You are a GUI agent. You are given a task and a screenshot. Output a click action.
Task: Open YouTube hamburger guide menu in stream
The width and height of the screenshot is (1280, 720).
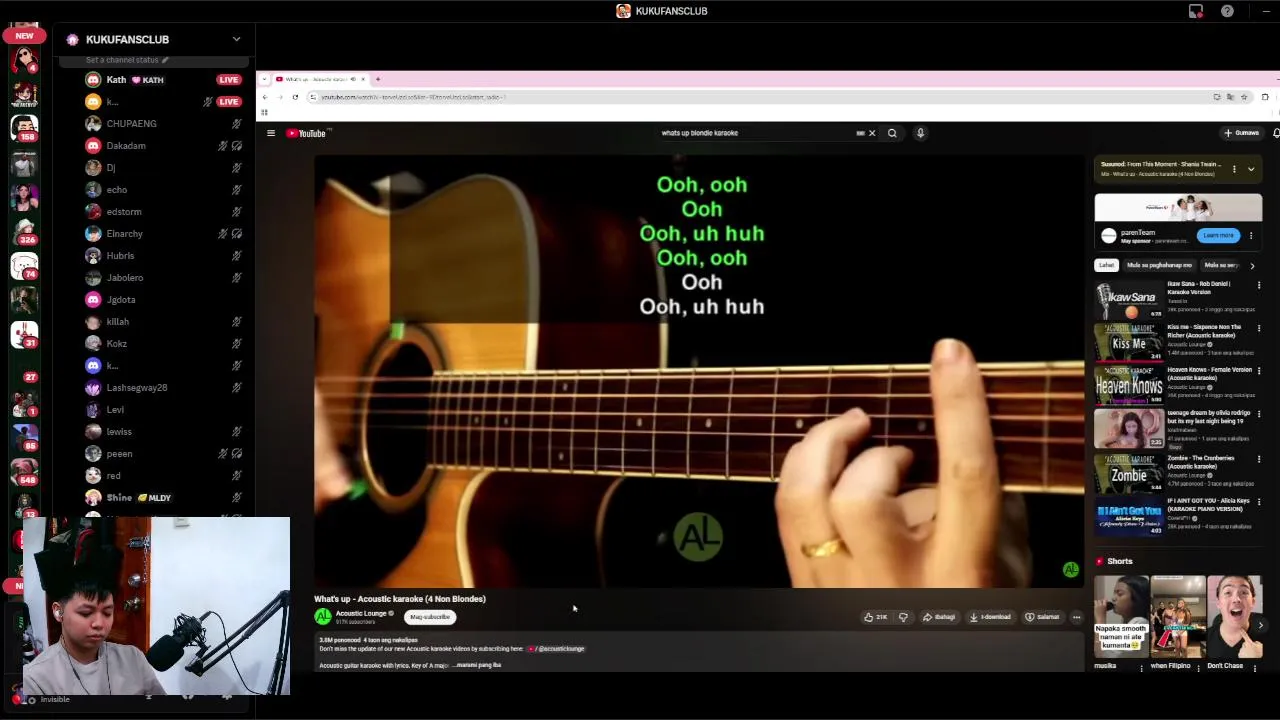pos(270,133)
